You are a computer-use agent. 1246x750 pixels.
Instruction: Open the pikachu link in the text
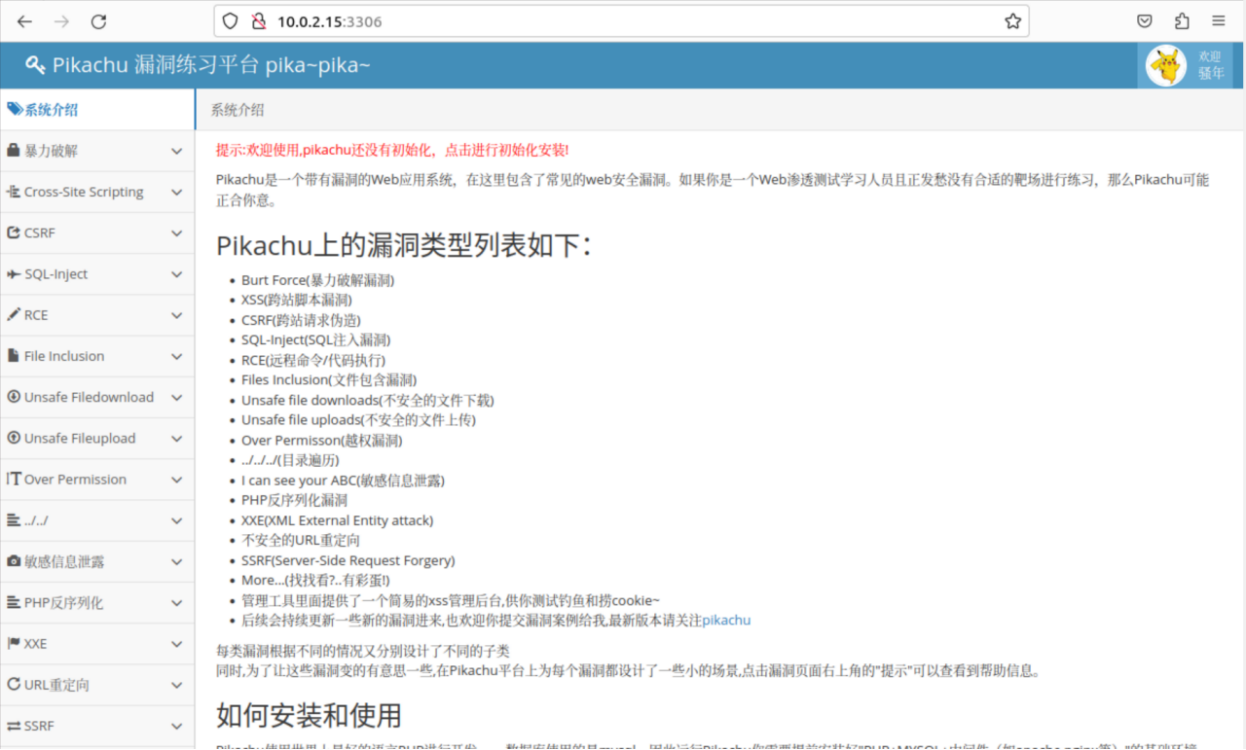click(725, 619)
